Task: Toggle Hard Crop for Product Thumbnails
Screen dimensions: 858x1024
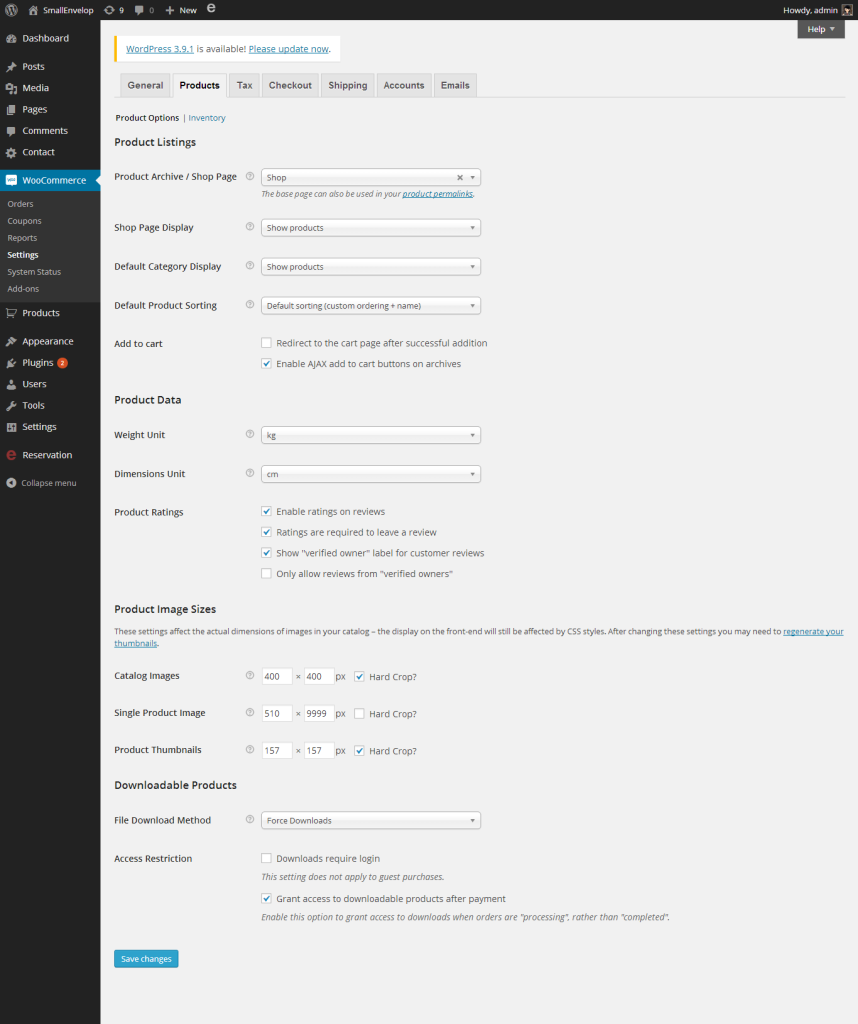Action: (359, 751)
